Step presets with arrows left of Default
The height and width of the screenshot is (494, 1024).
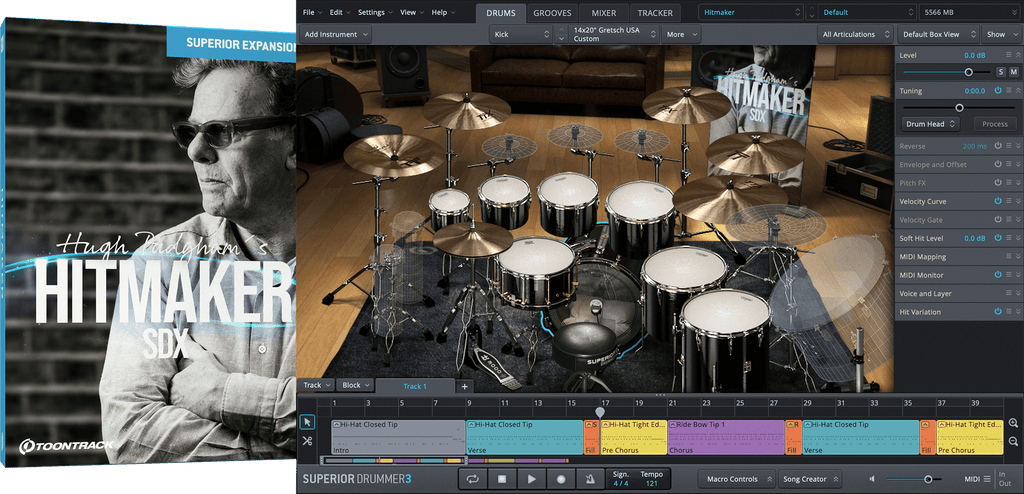click(x=812, y=12)
